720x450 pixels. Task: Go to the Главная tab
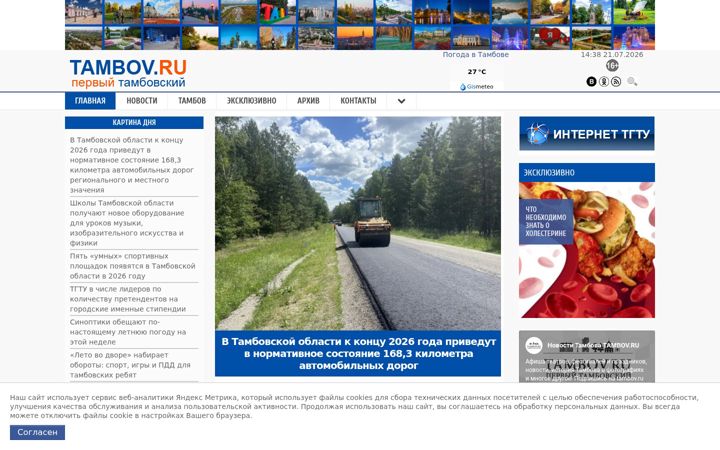90,101
